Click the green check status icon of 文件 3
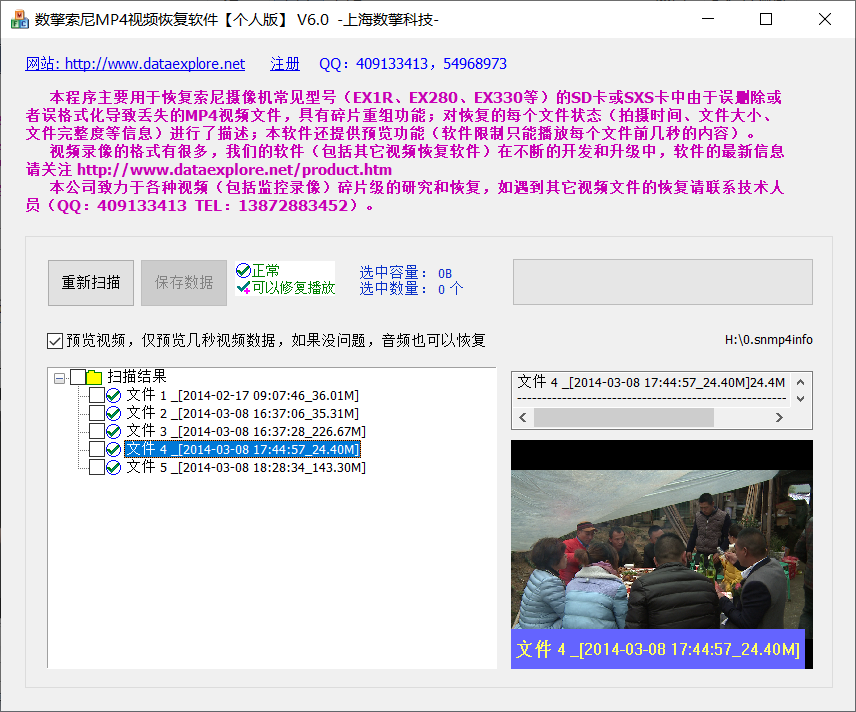 [114, 431]
